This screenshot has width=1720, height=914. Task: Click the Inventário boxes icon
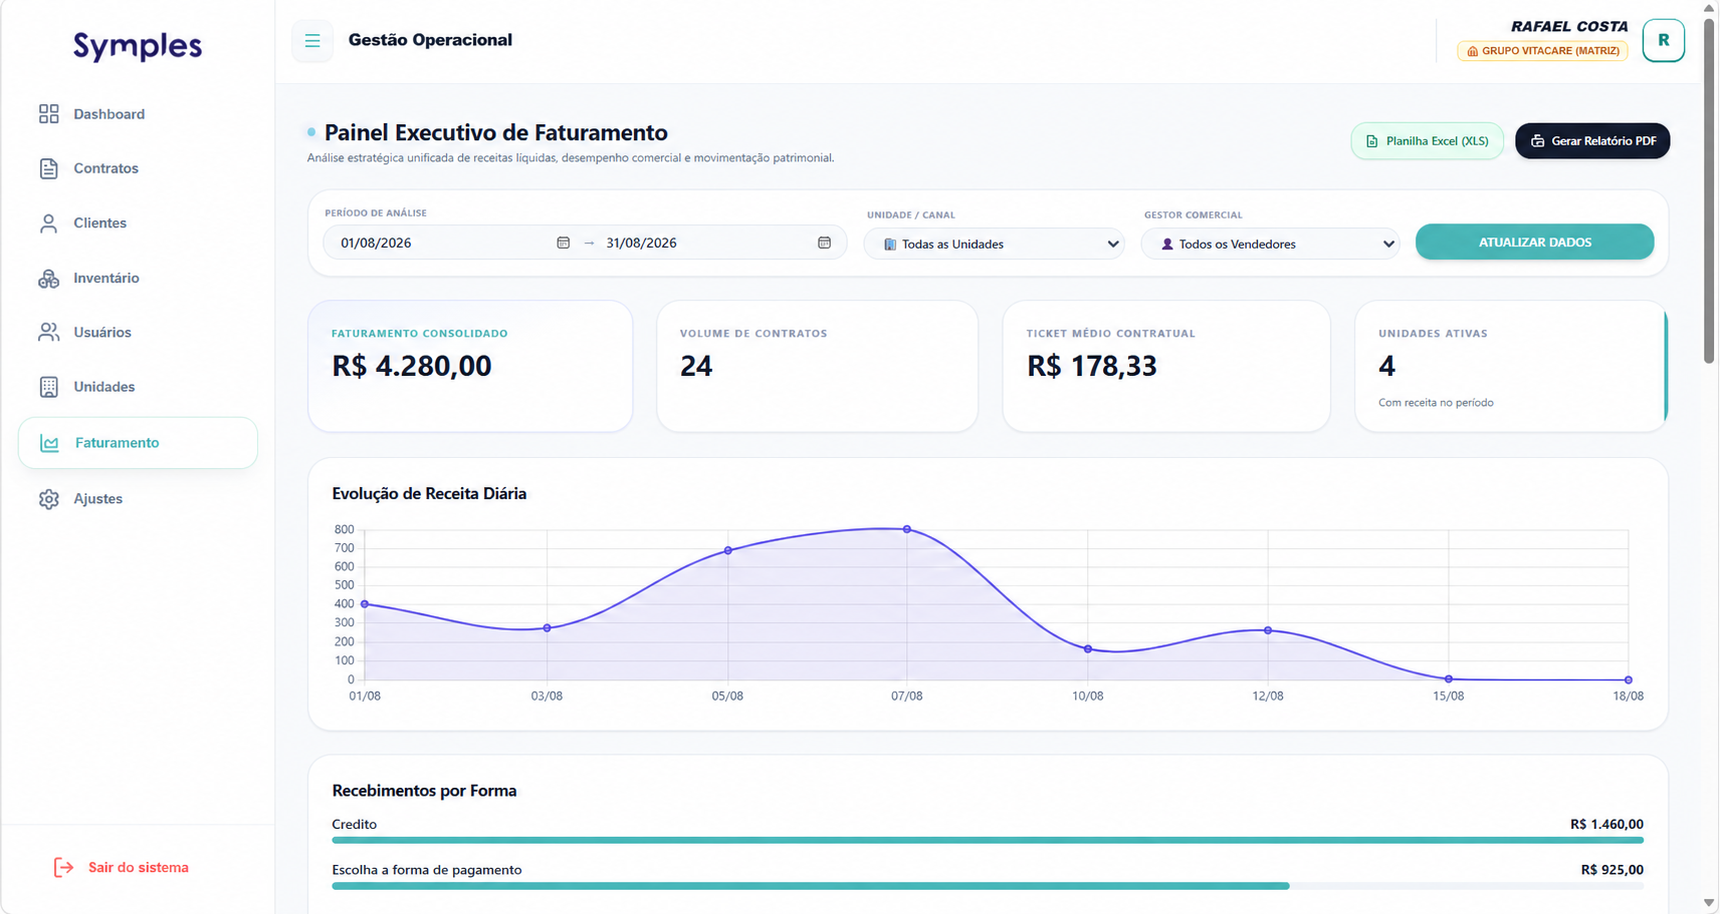click(48, 278)
